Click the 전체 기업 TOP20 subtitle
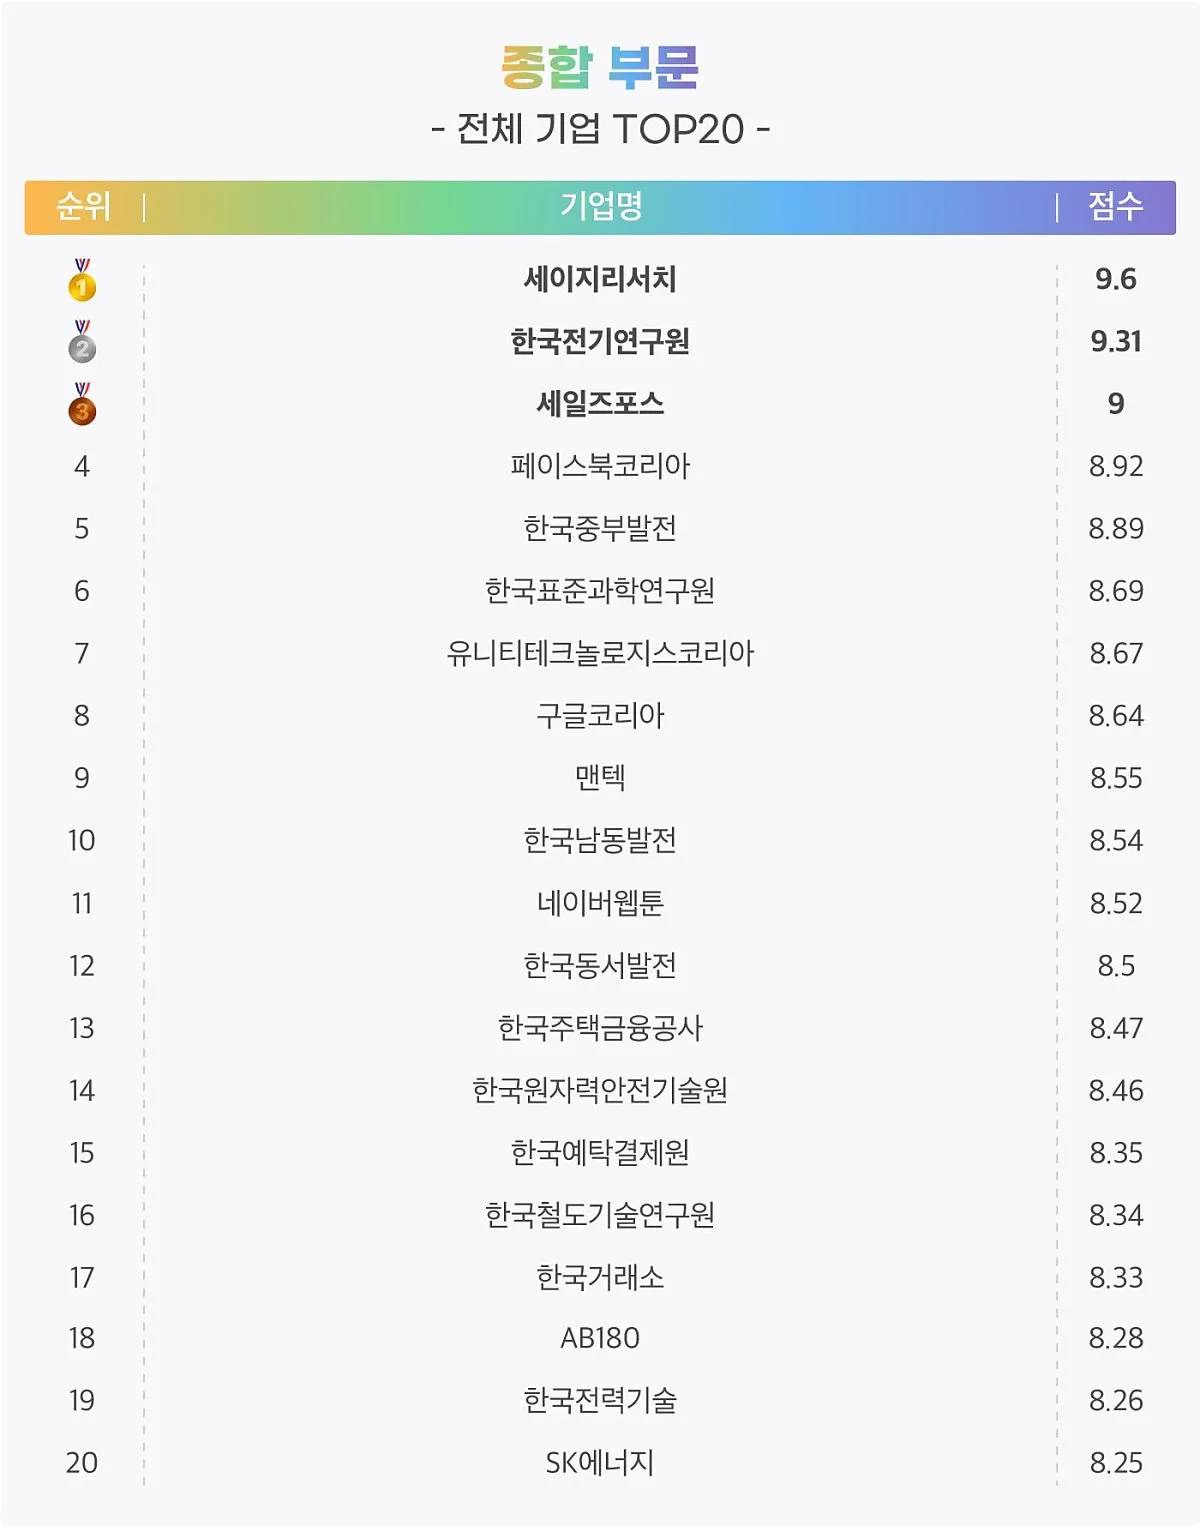1200x1526 pixels. 600,129
